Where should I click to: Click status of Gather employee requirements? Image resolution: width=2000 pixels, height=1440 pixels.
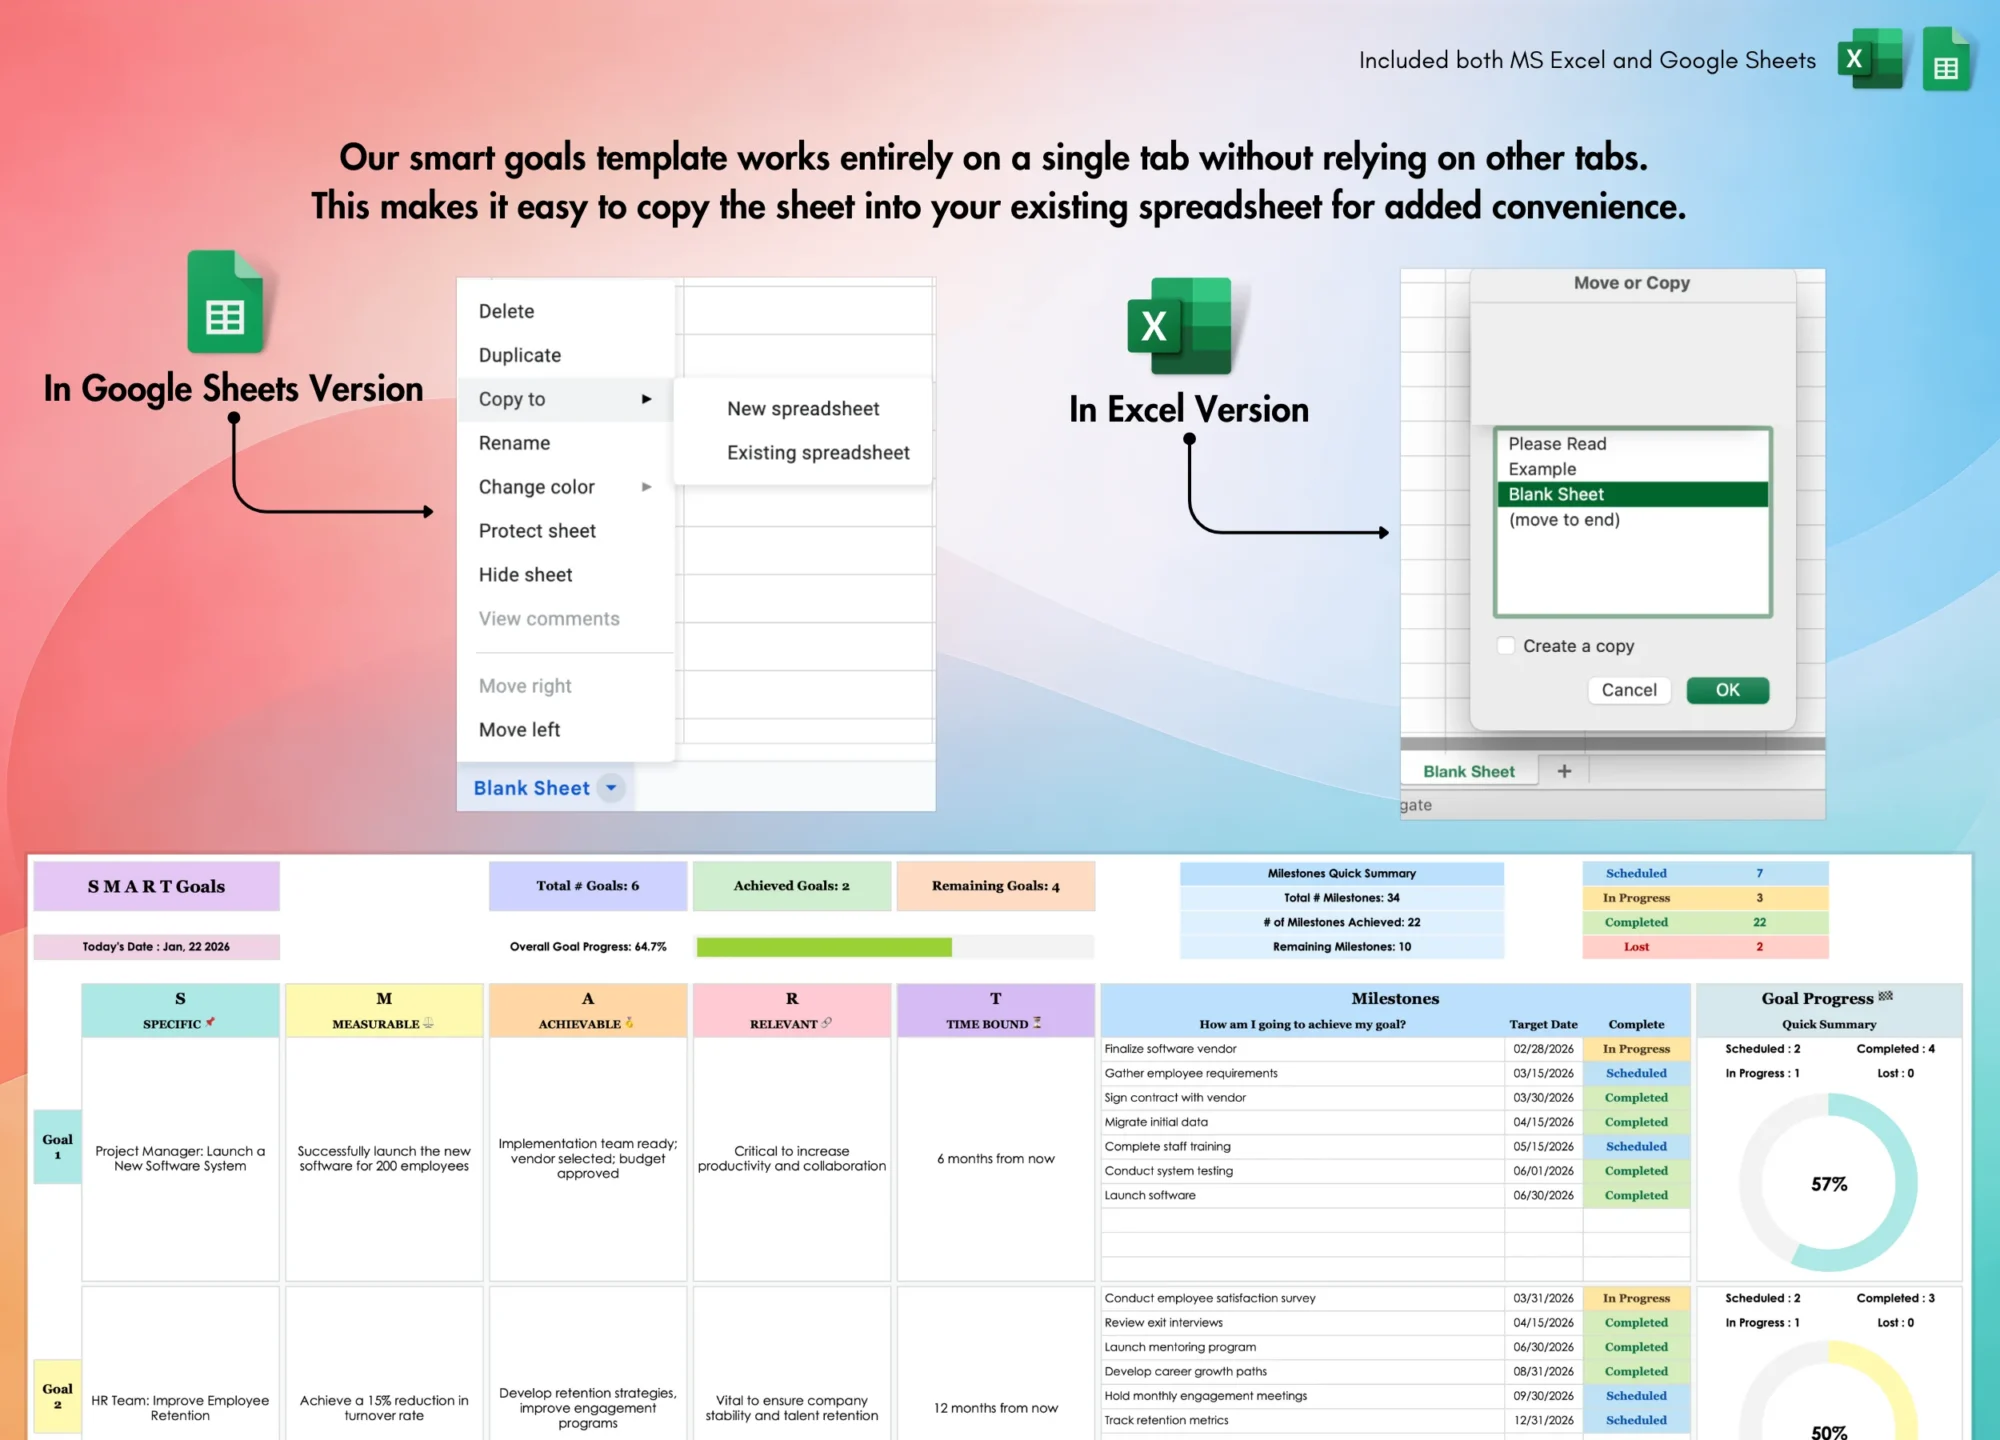click(x=1636, y=1073)
